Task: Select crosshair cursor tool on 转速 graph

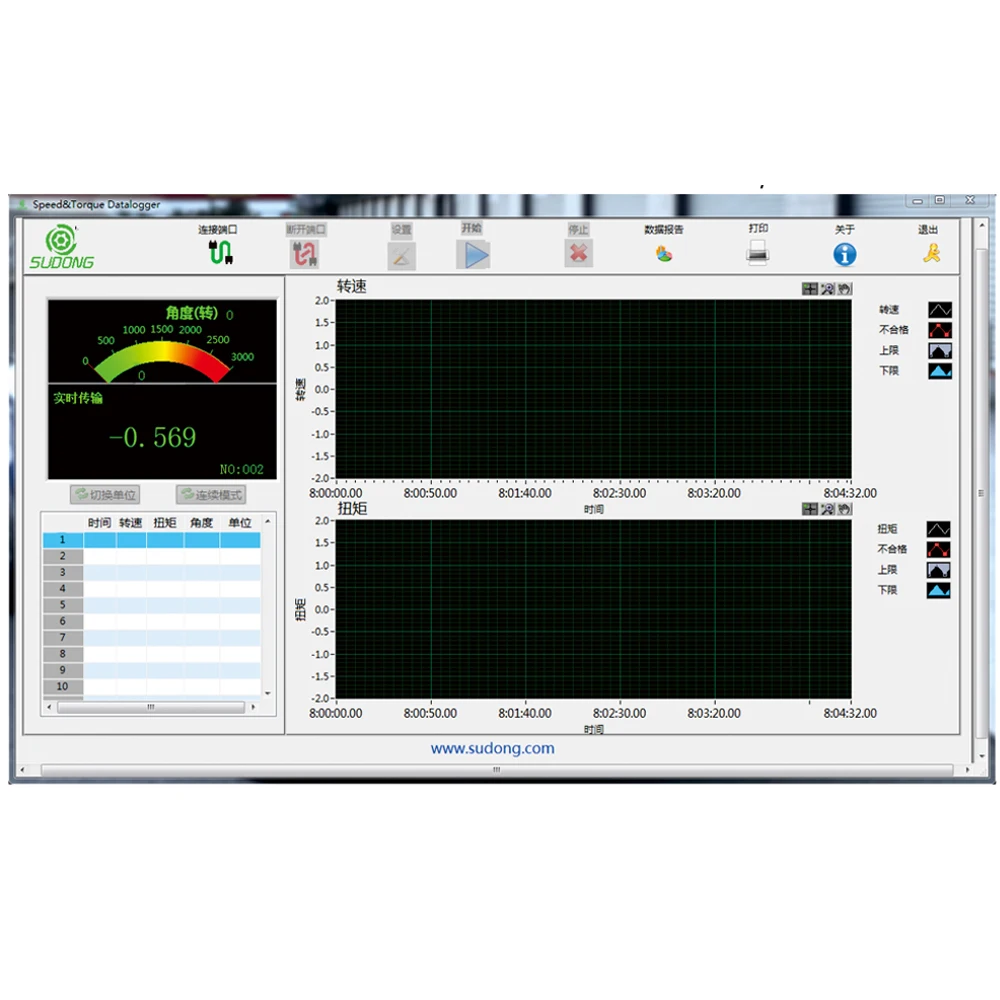Action: pos(809,289)
